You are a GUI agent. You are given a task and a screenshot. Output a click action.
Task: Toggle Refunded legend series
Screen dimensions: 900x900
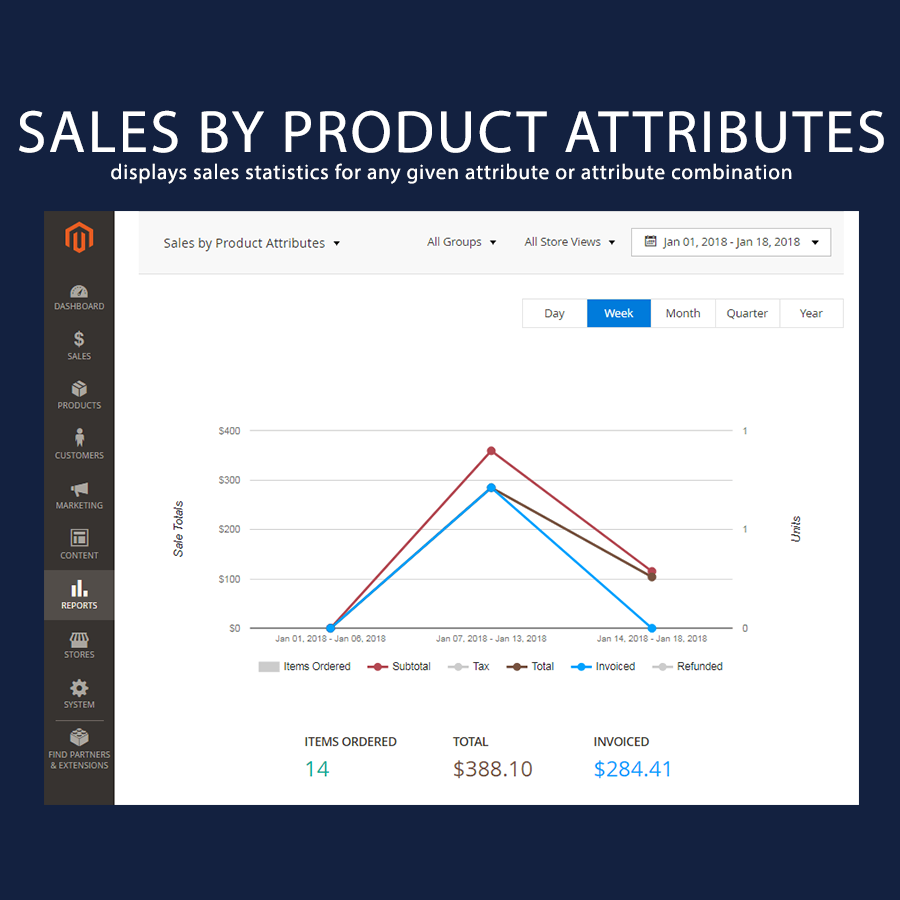tap(688, 666)
